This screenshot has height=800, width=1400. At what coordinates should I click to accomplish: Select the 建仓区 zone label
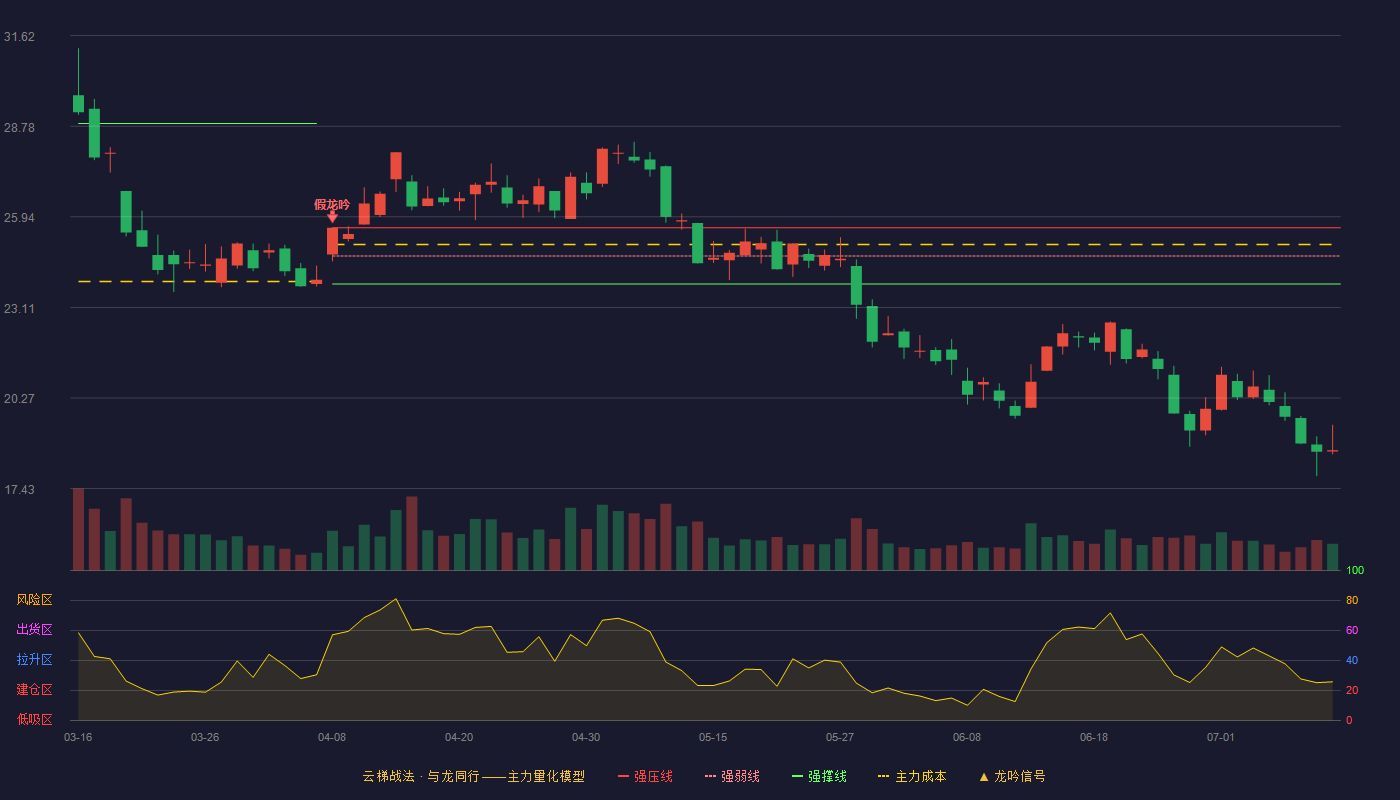34,690
